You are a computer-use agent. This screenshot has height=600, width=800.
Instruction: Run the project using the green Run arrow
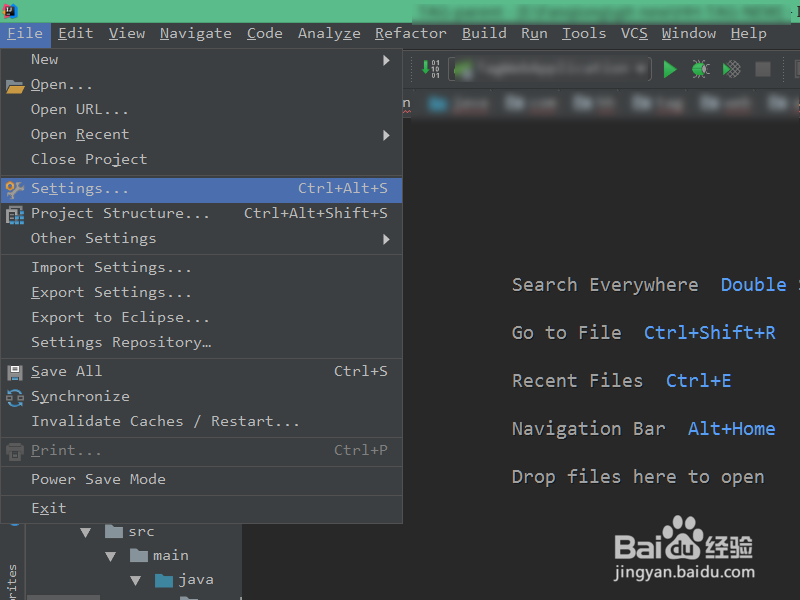[669, 70]
